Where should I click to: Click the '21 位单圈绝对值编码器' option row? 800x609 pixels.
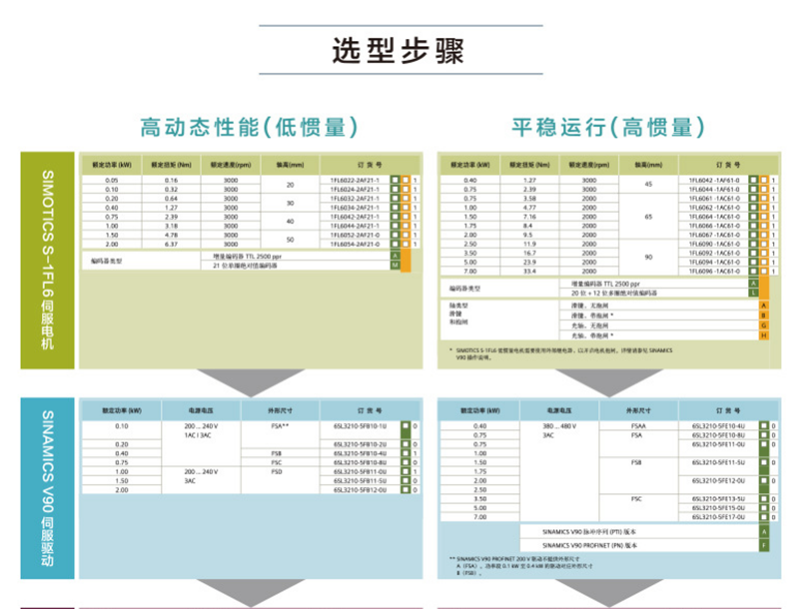pos(295,266)
